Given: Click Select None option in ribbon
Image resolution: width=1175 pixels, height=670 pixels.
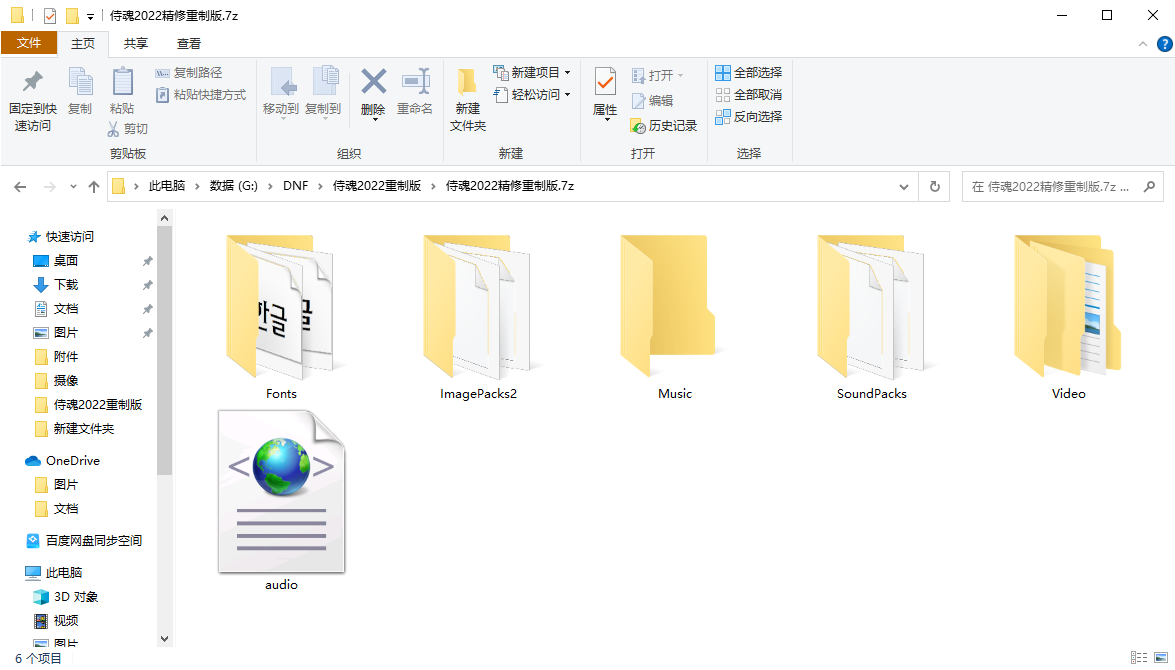Looking at the screenshot, I should [x=749, y=94].
